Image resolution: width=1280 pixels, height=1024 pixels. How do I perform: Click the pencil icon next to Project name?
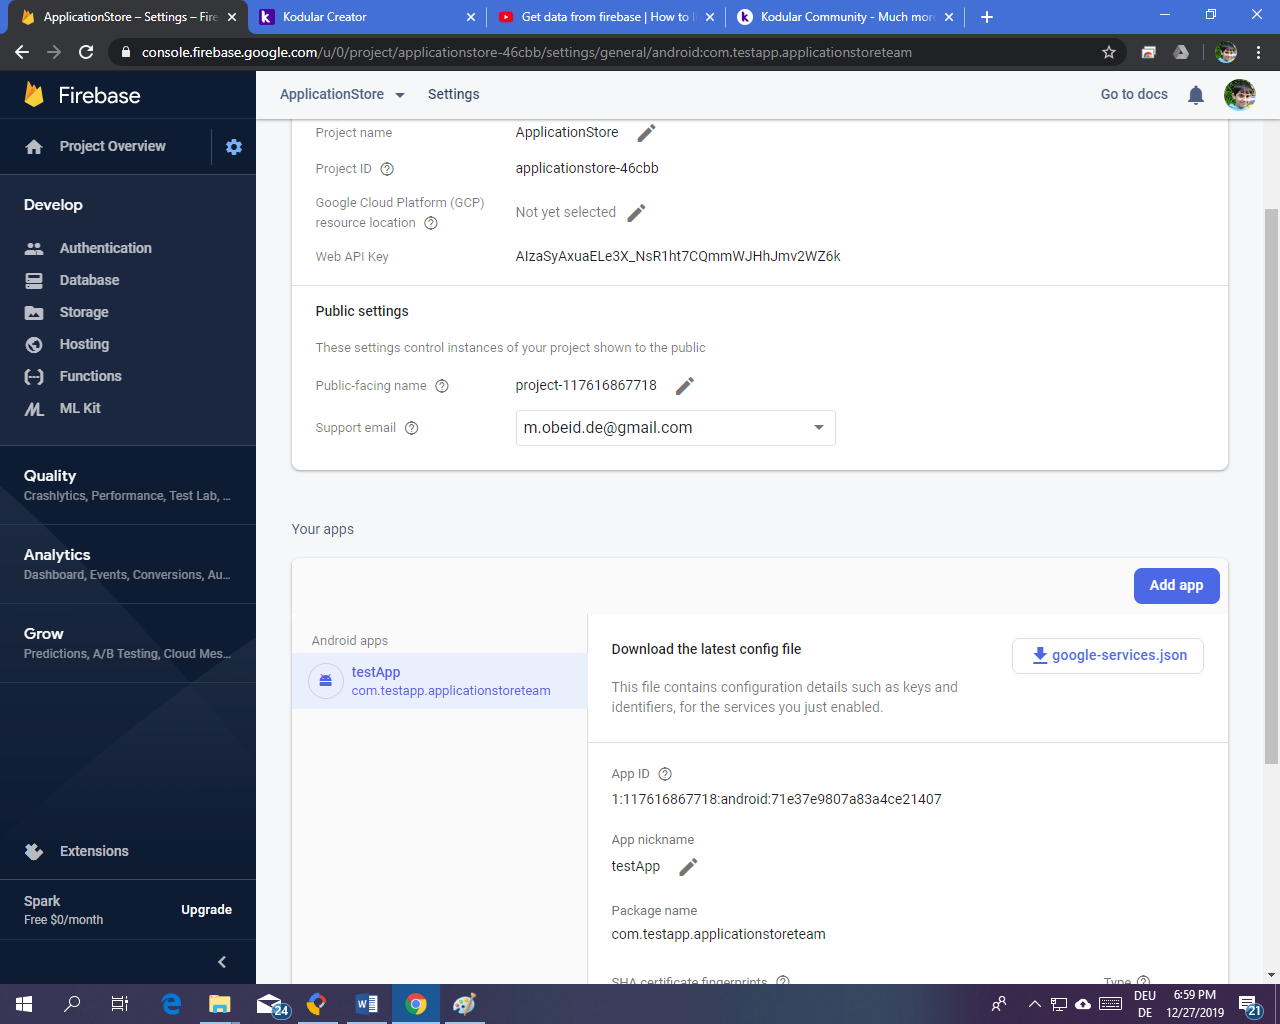(647, 133)
